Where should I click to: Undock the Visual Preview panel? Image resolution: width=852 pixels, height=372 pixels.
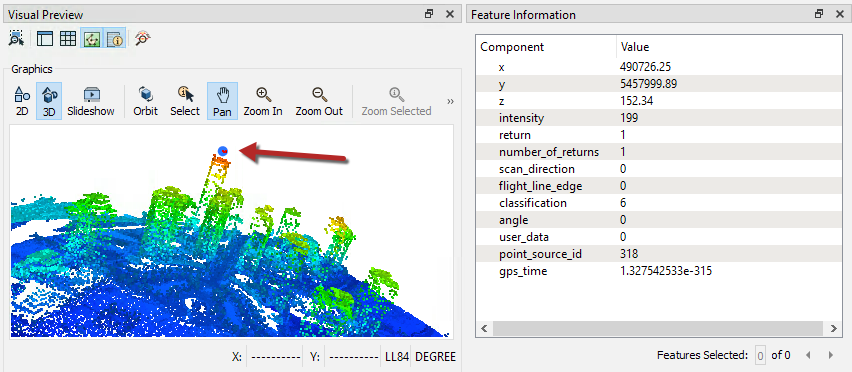429,14
